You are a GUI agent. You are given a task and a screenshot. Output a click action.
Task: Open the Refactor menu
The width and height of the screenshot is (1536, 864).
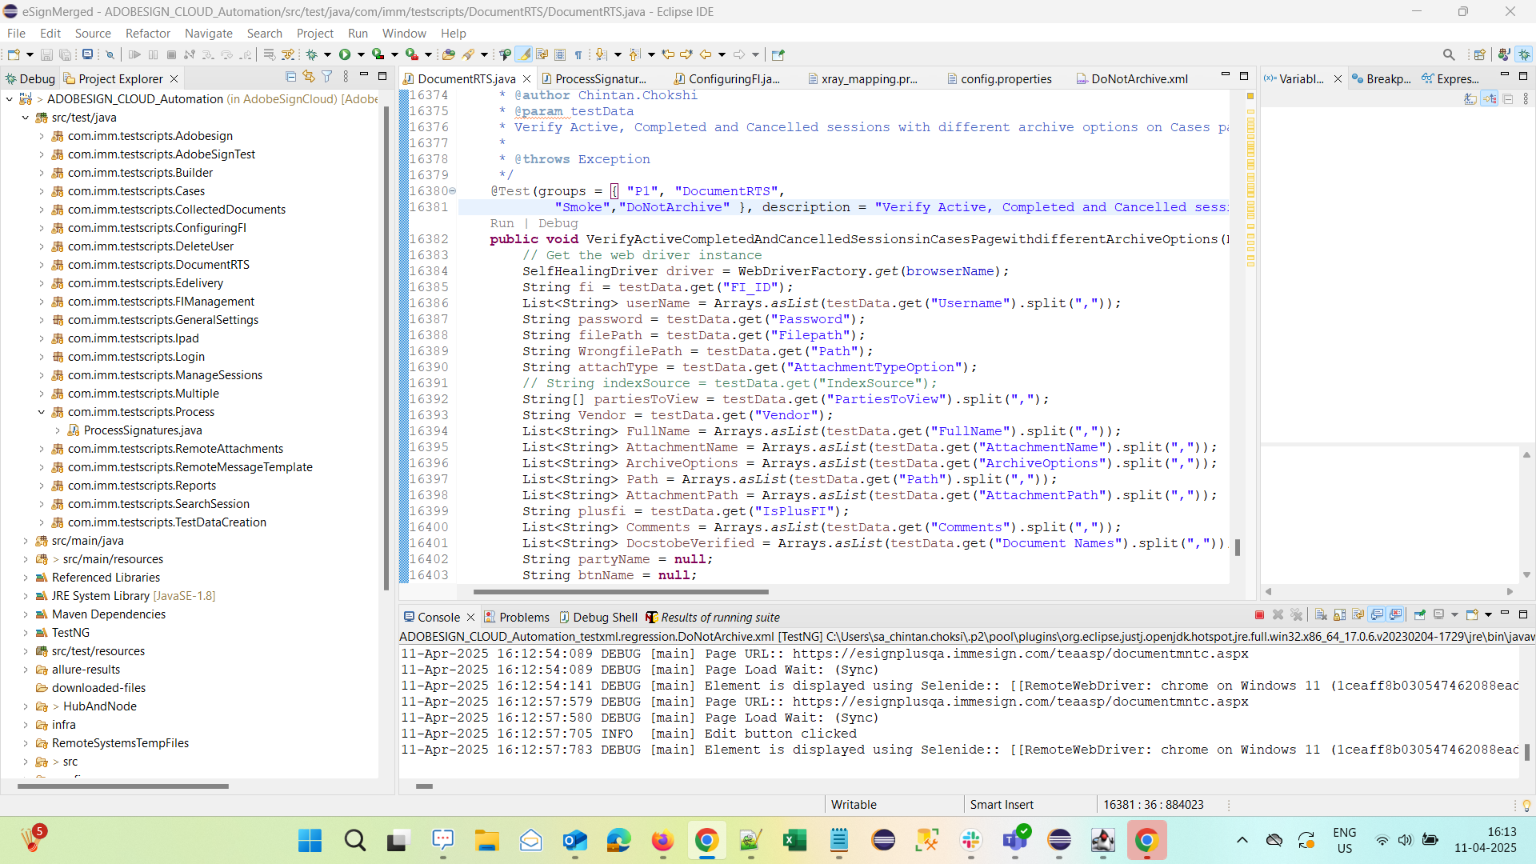tap(147, 33)
